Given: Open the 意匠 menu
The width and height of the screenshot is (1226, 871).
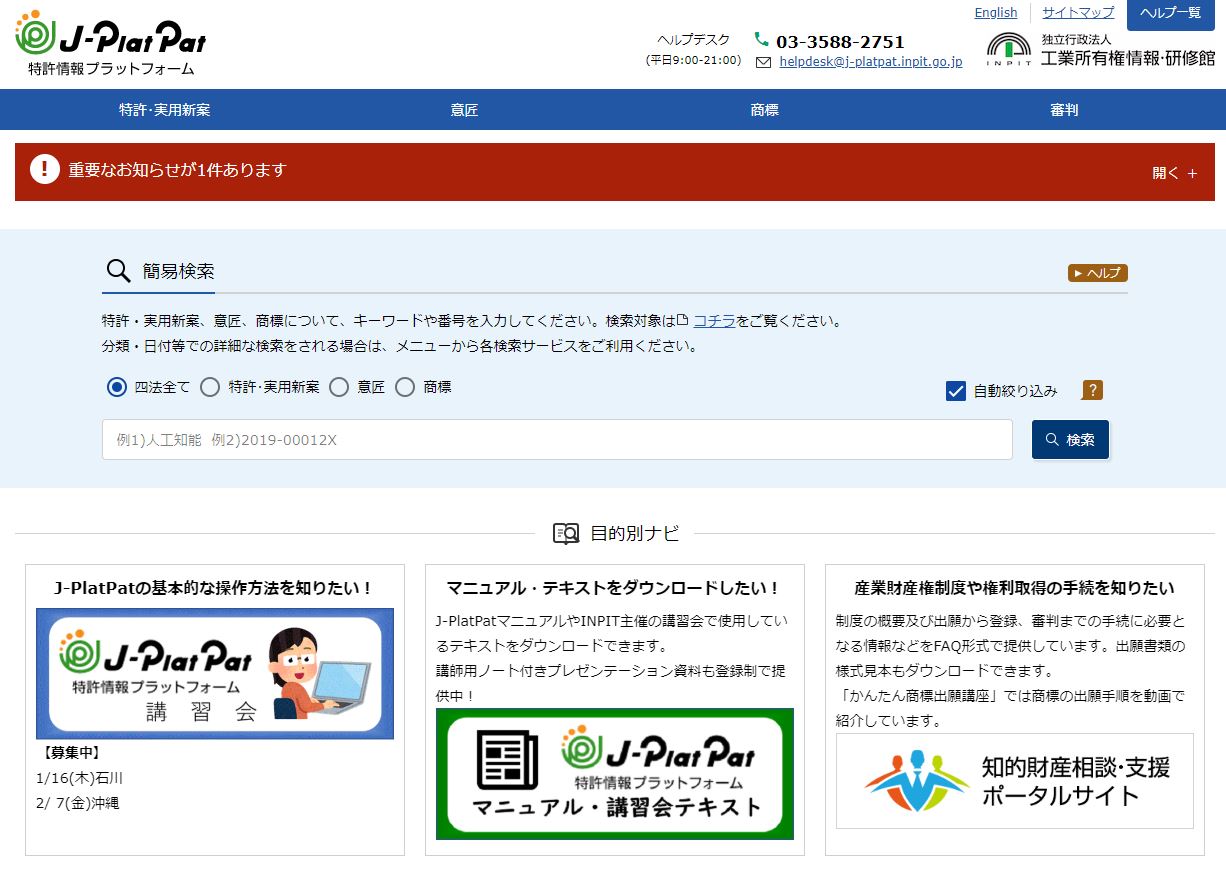Looking at the screenshot, I should coord(465,110).
